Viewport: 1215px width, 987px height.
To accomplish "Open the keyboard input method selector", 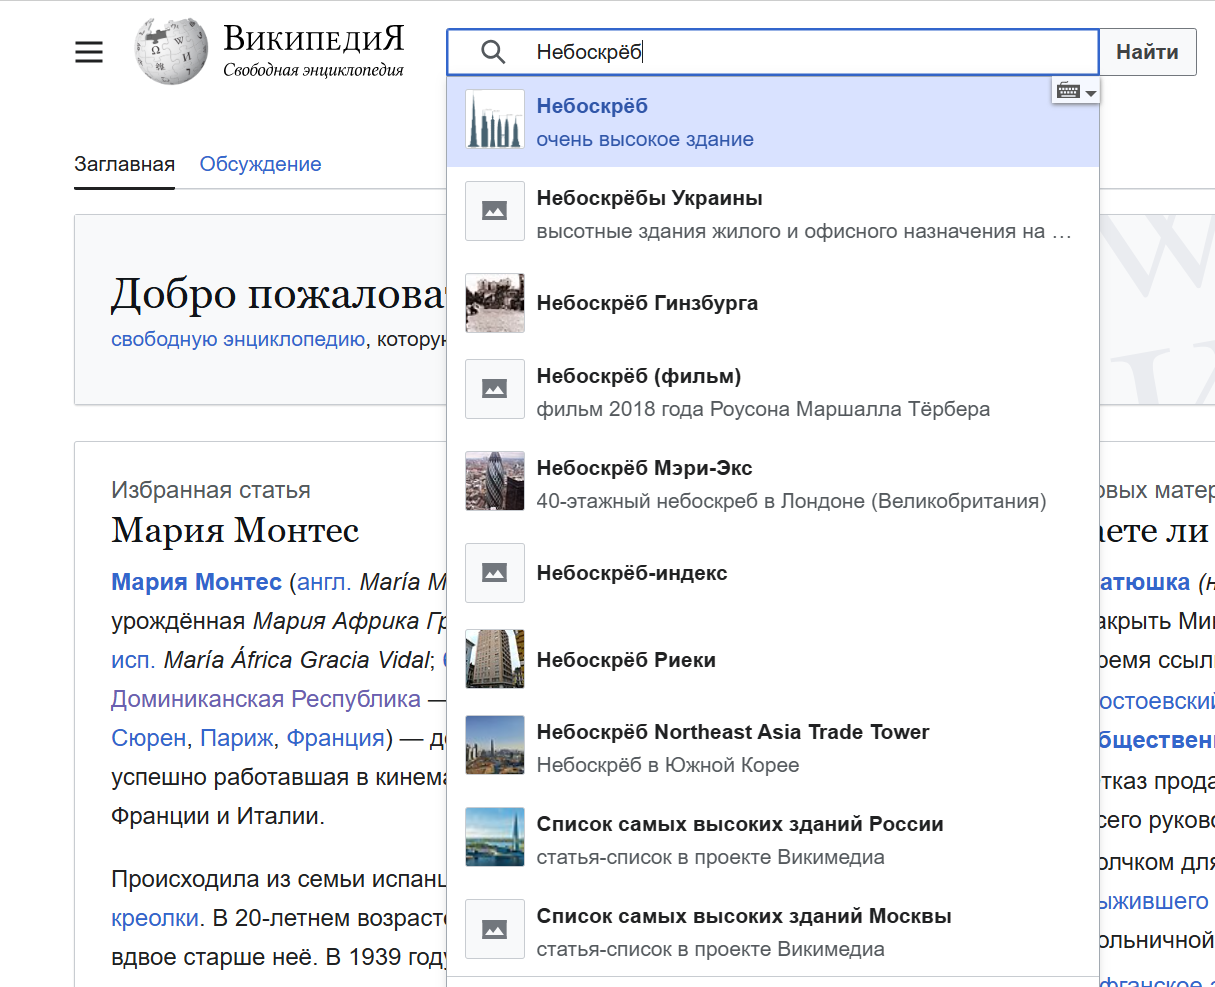I will tap(1075, 91).
